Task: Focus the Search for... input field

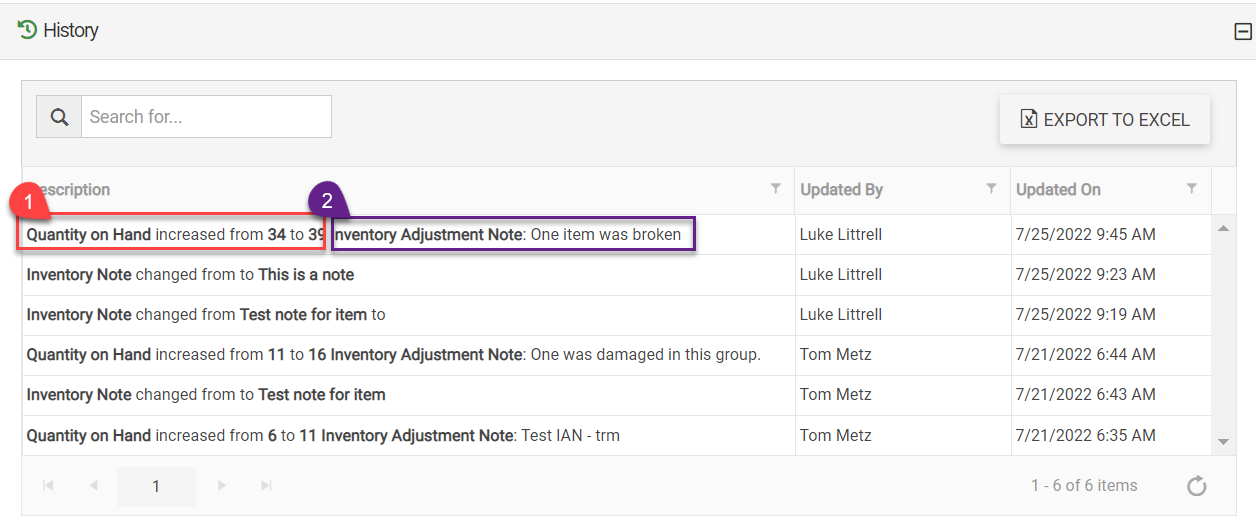Action: 205,117
